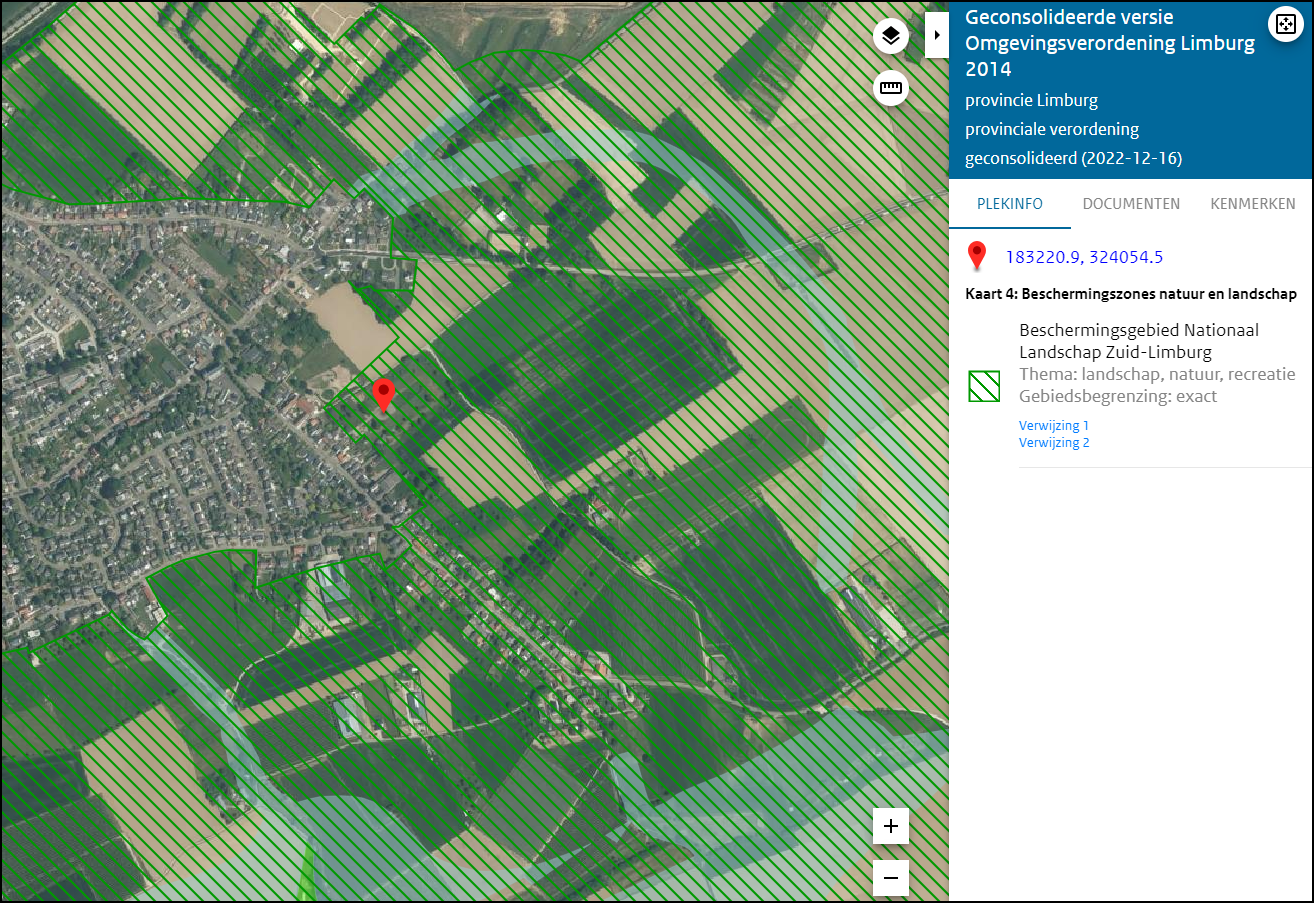Click the fit-to-plan extent icon in the header

click(1285, 24)
